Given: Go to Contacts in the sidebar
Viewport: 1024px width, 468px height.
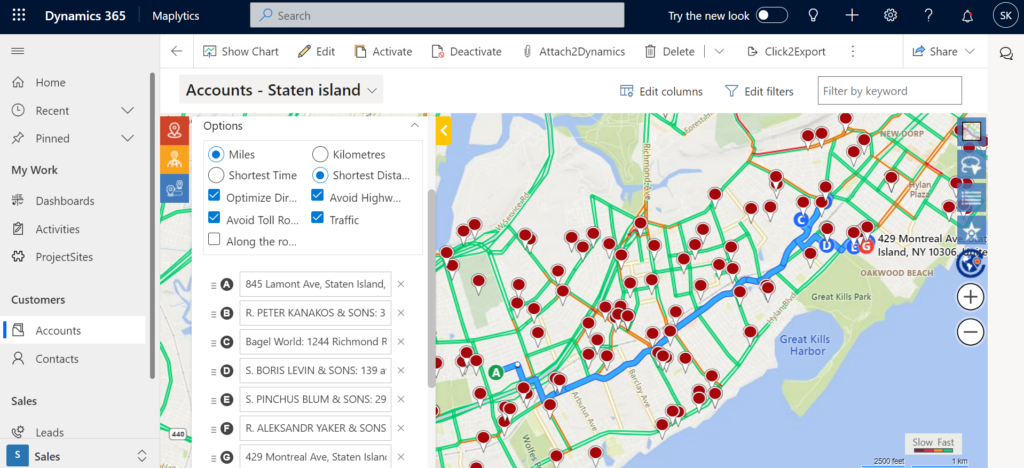Looking at the screenshot, I should [57, 359].
